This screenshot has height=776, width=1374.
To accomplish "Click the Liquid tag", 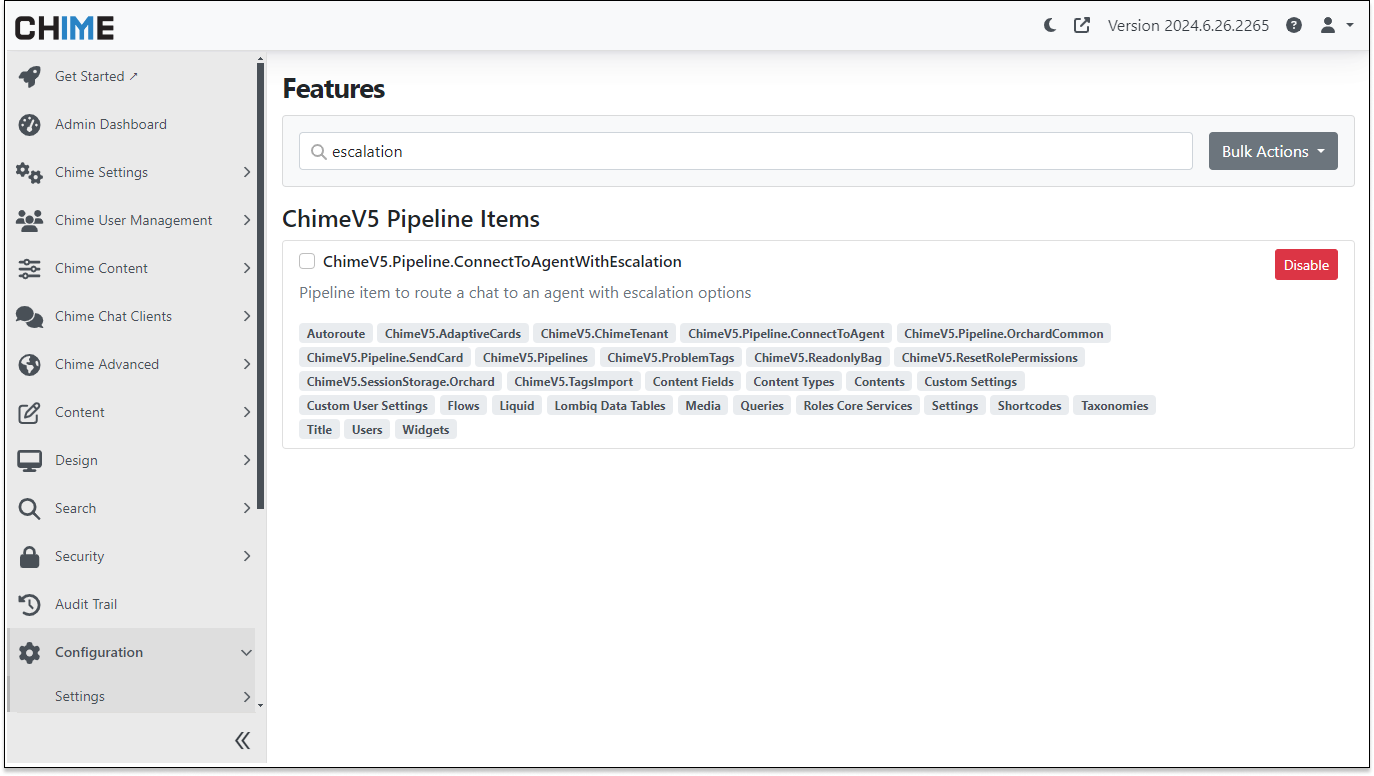I will [517, 405].
